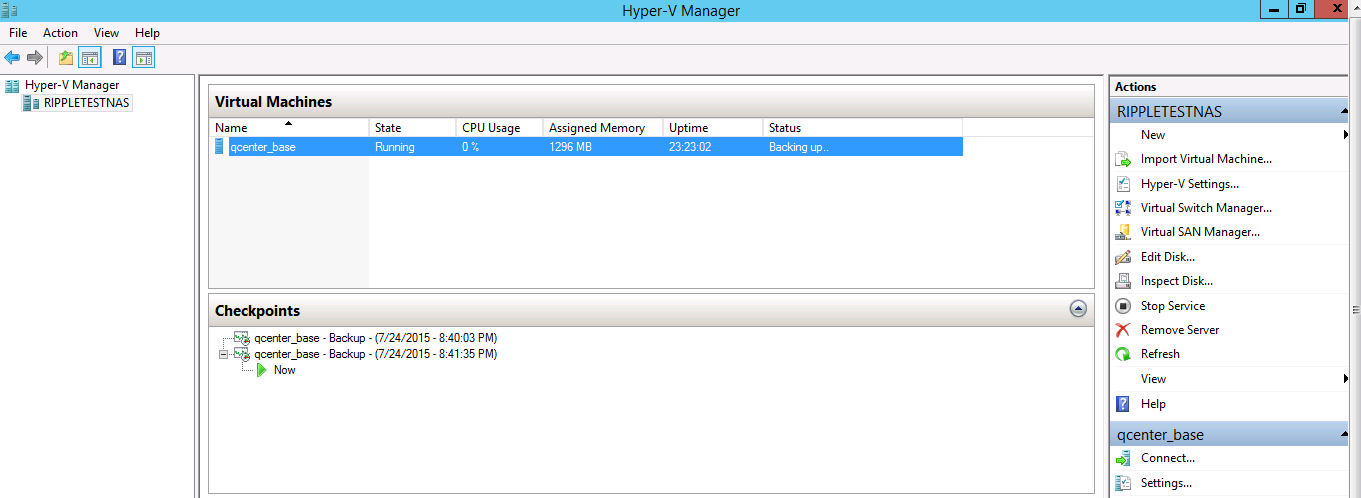Click the Up one level folder icon

coord(66,58)
